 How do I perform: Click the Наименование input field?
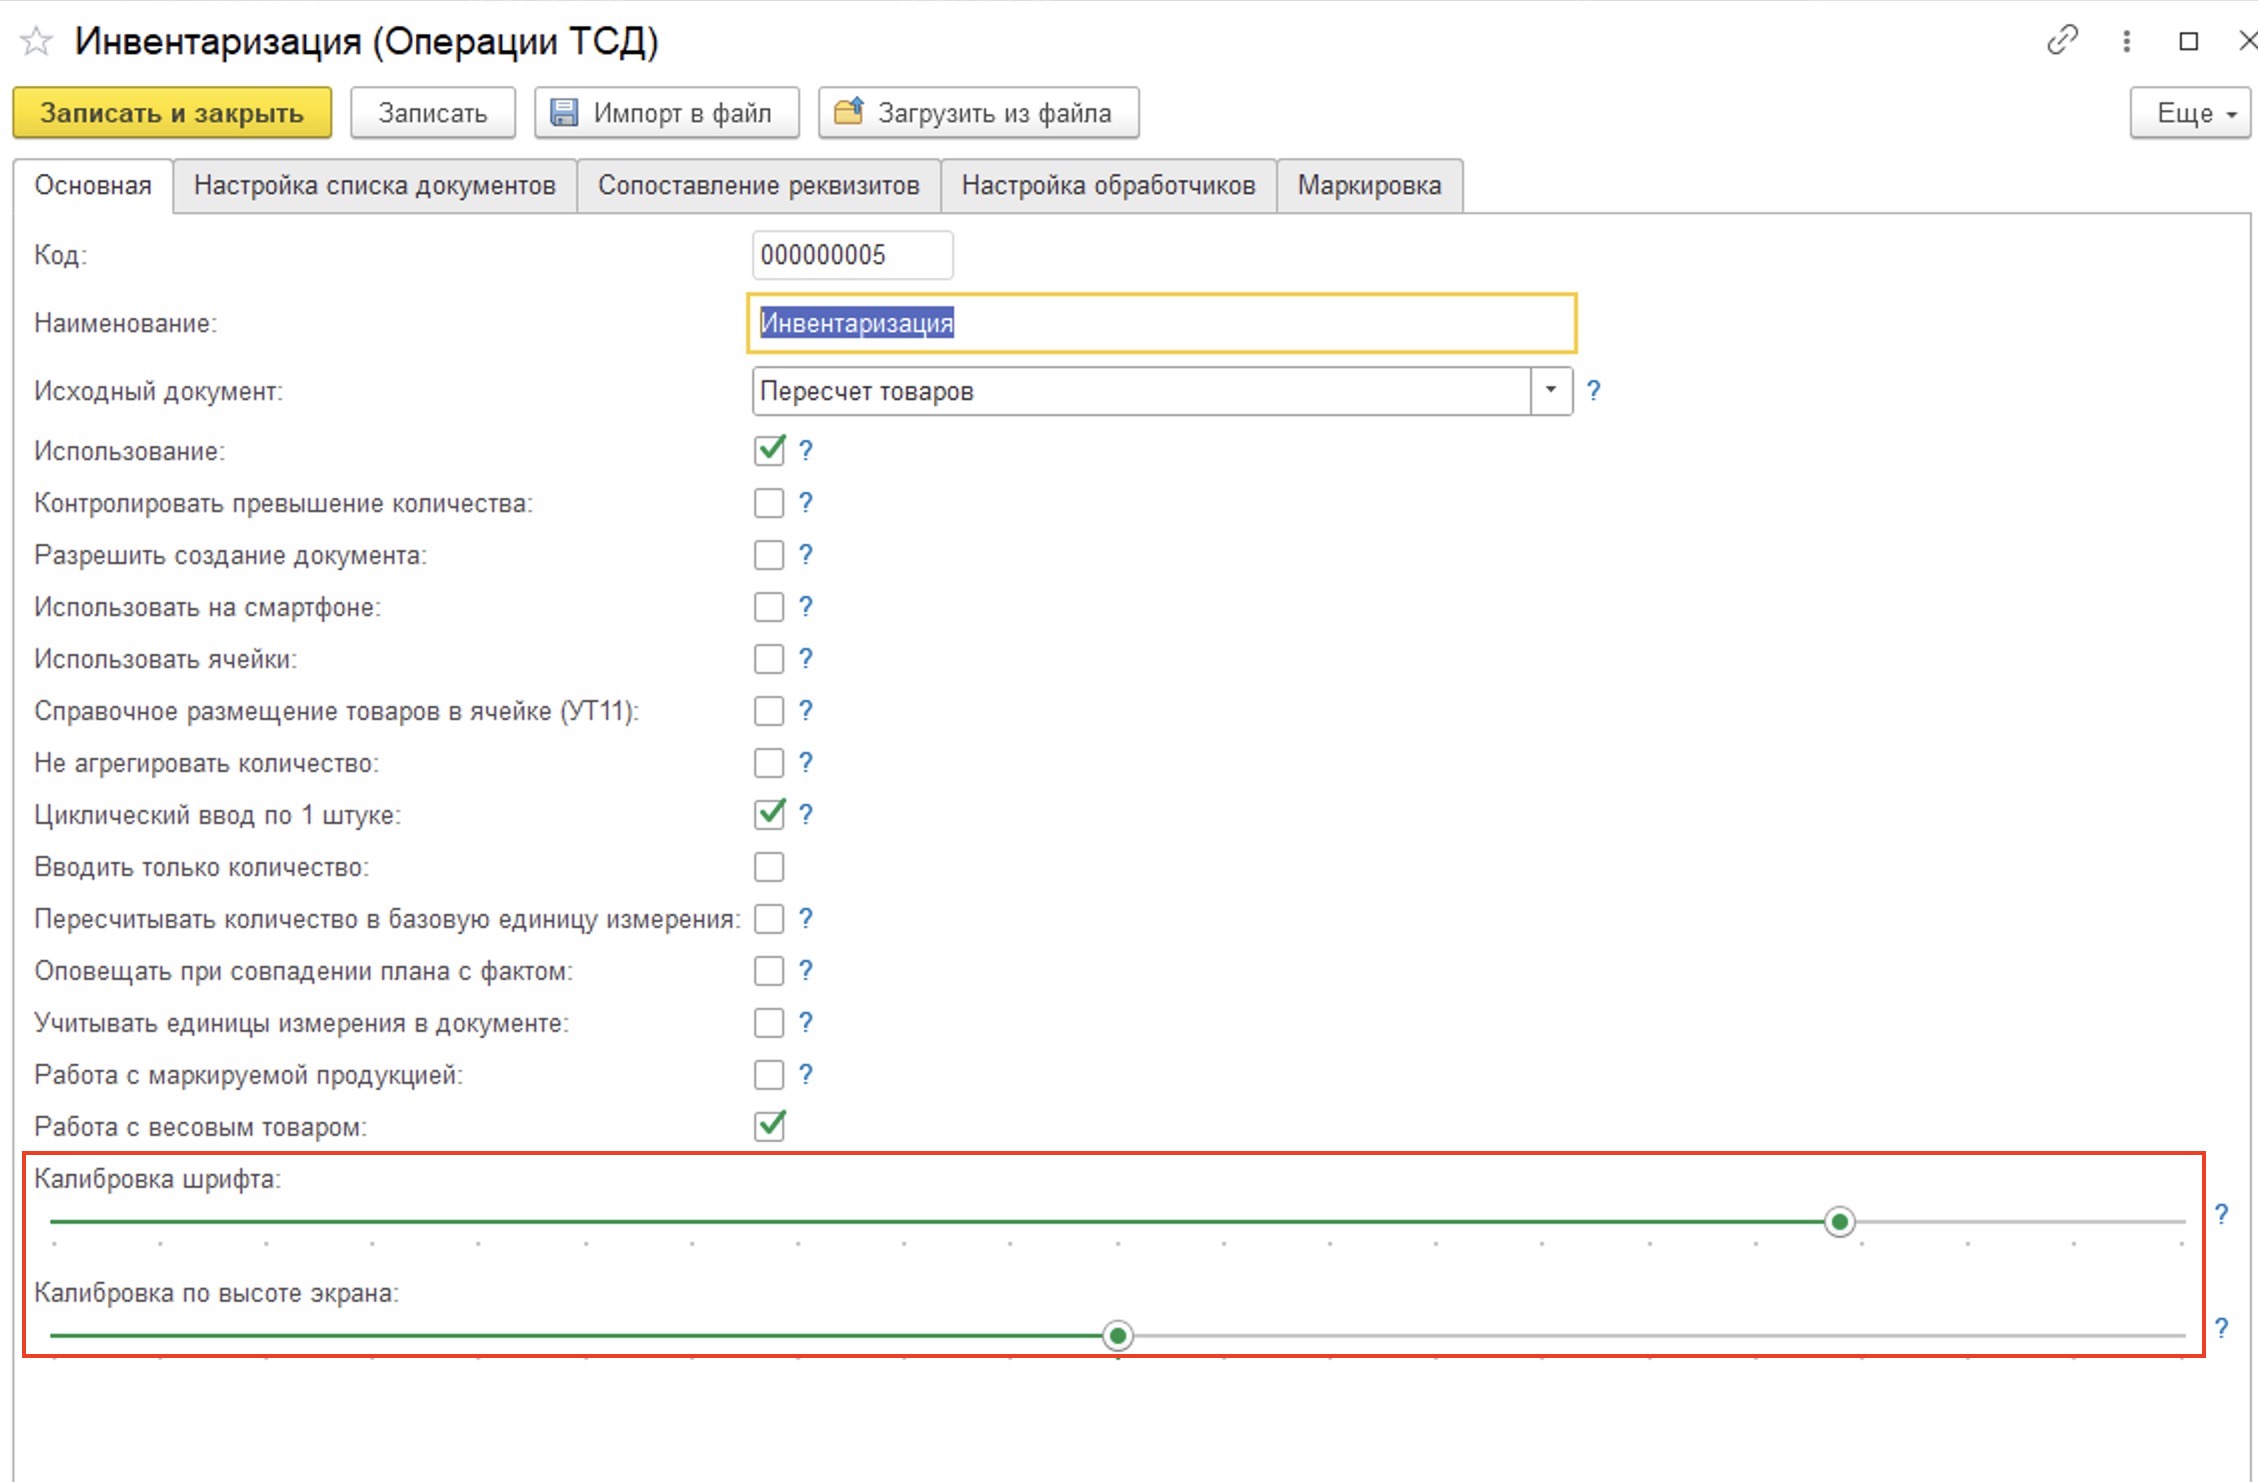1162,323
